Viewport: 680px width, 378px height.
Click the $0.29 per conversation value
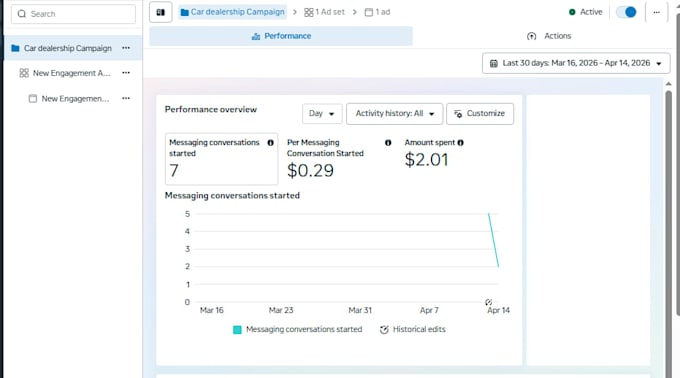tap(311, 170)
